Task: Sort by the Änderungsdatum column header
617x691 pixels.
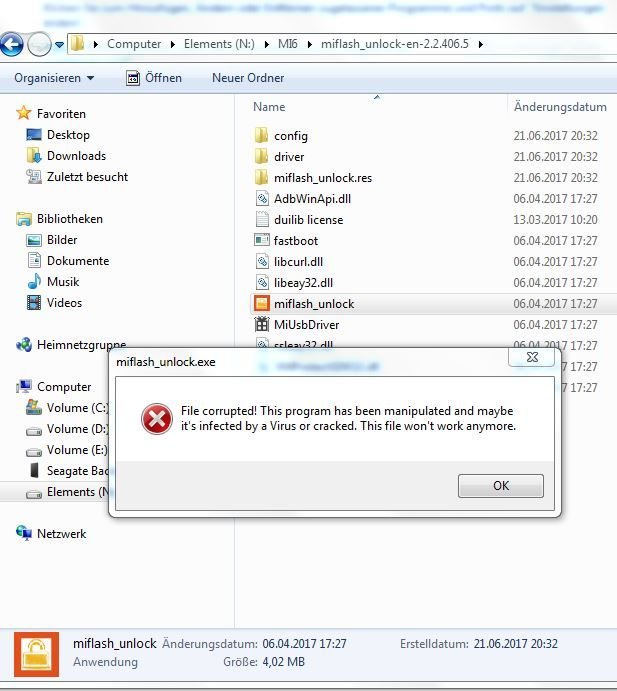Action: tap(560, 107)
